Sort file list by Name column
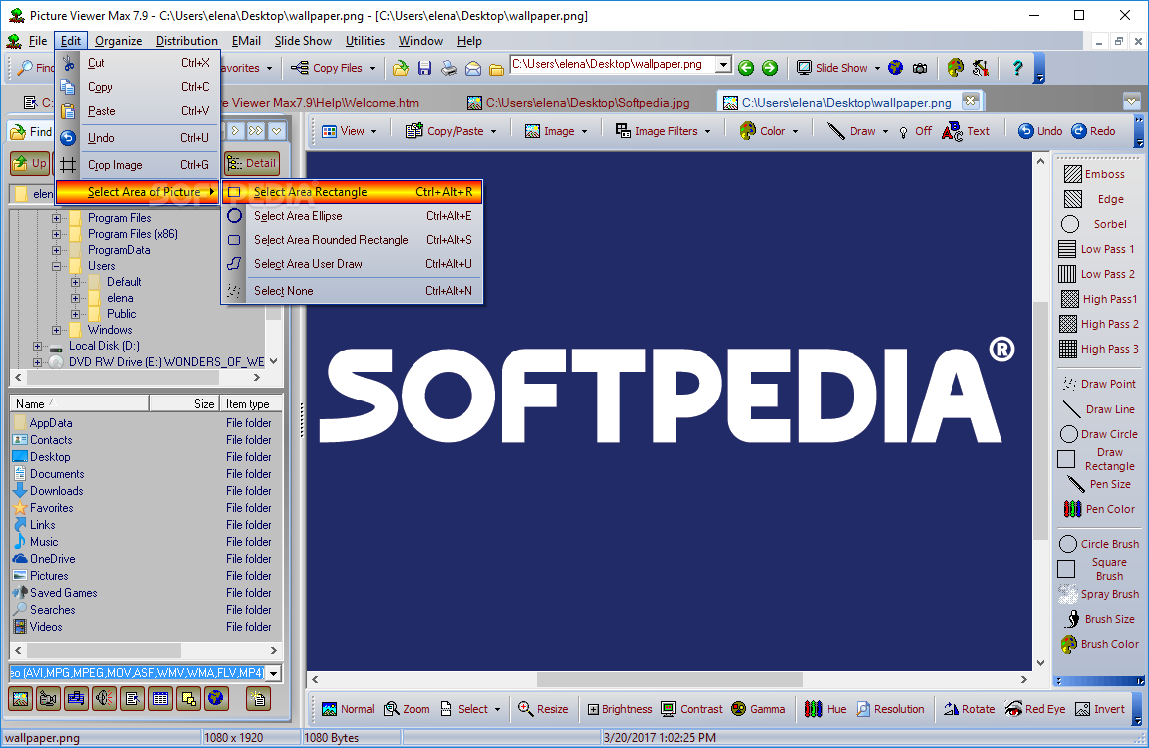 pos(79,404)
